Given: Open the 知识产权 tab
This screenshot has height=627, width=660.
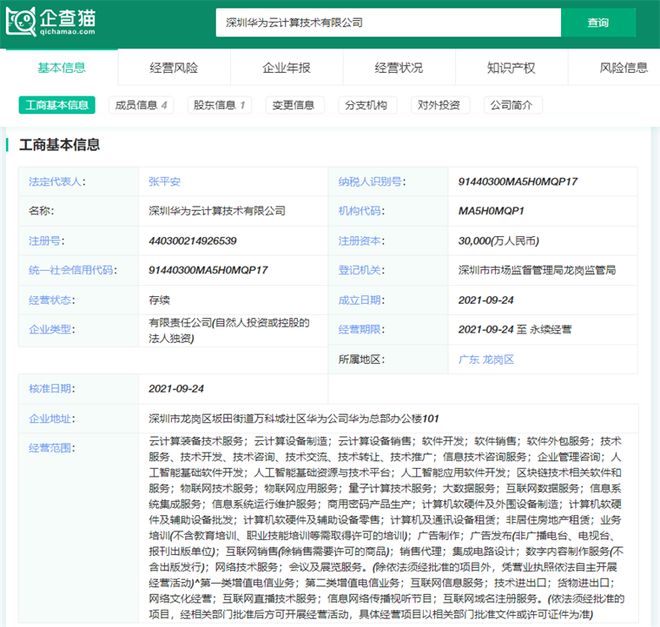Looking at the screenshot, I should pos(511,68).
